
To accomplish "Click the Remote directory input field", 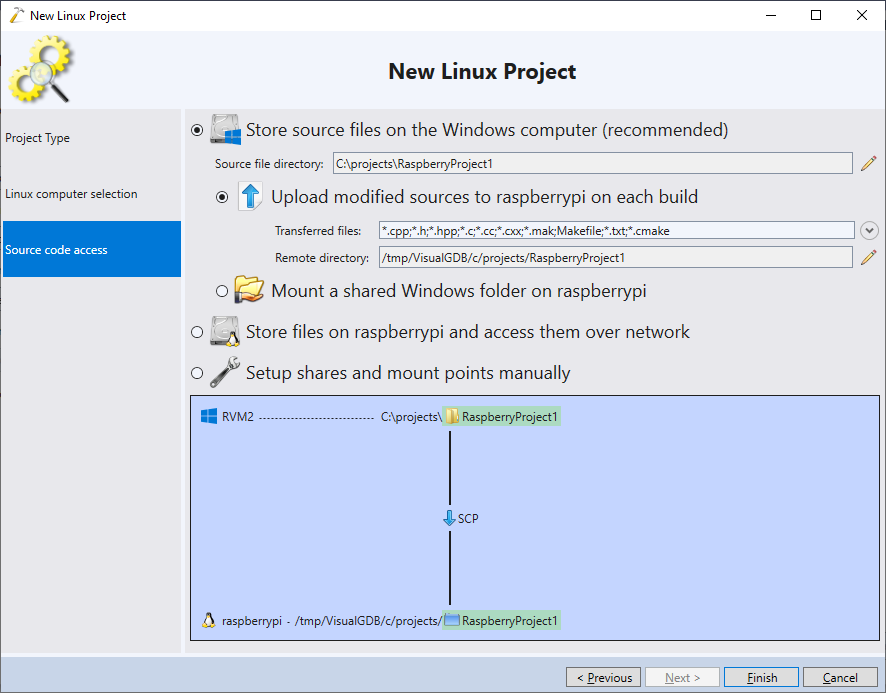I will tap(616, 258).
